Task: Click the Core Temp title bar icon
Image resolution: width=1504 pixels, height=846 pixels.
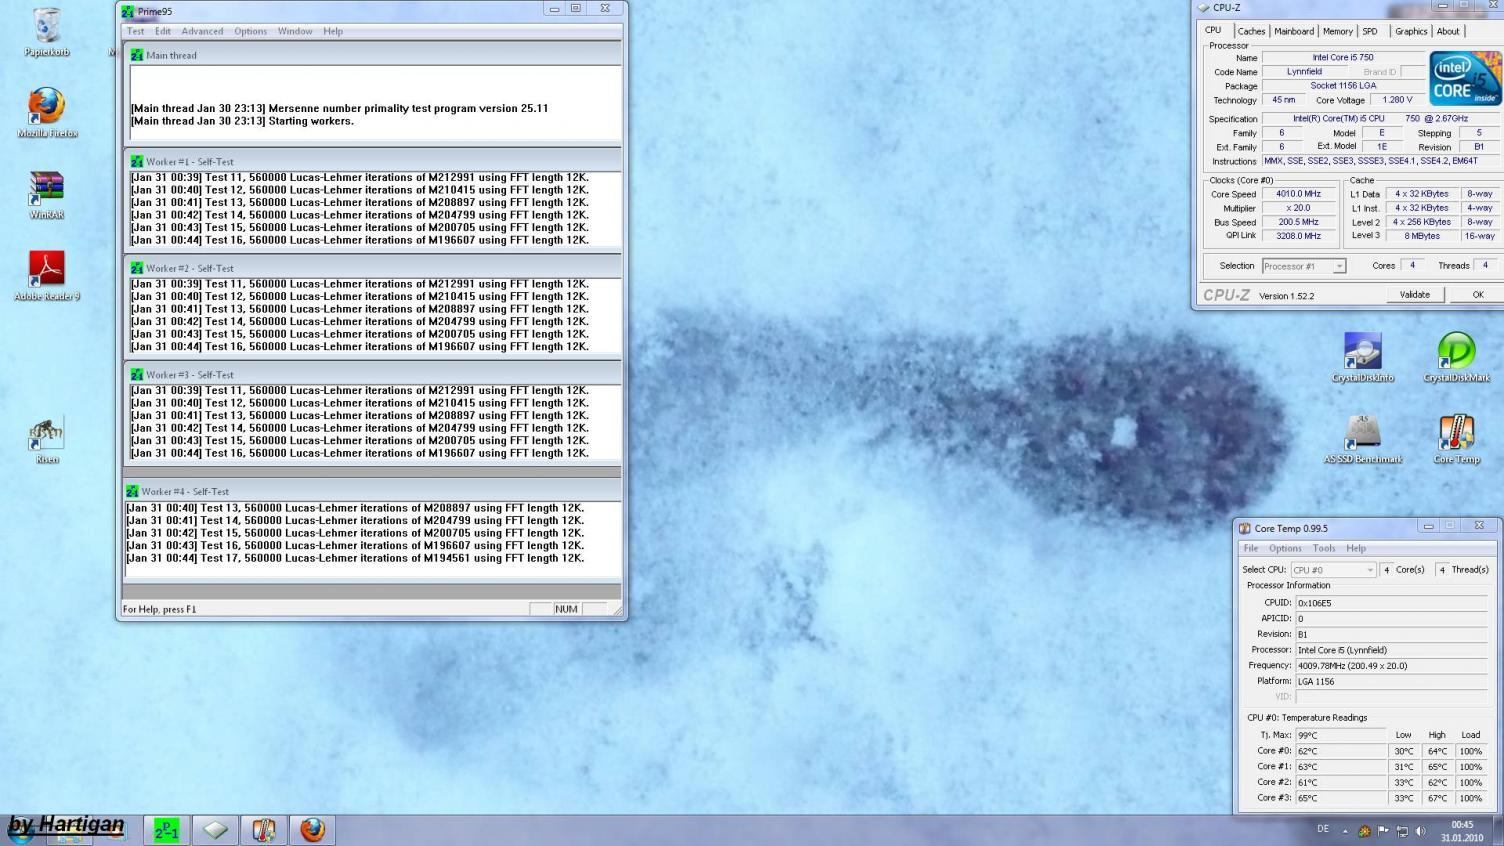Action: [1244, 528]
